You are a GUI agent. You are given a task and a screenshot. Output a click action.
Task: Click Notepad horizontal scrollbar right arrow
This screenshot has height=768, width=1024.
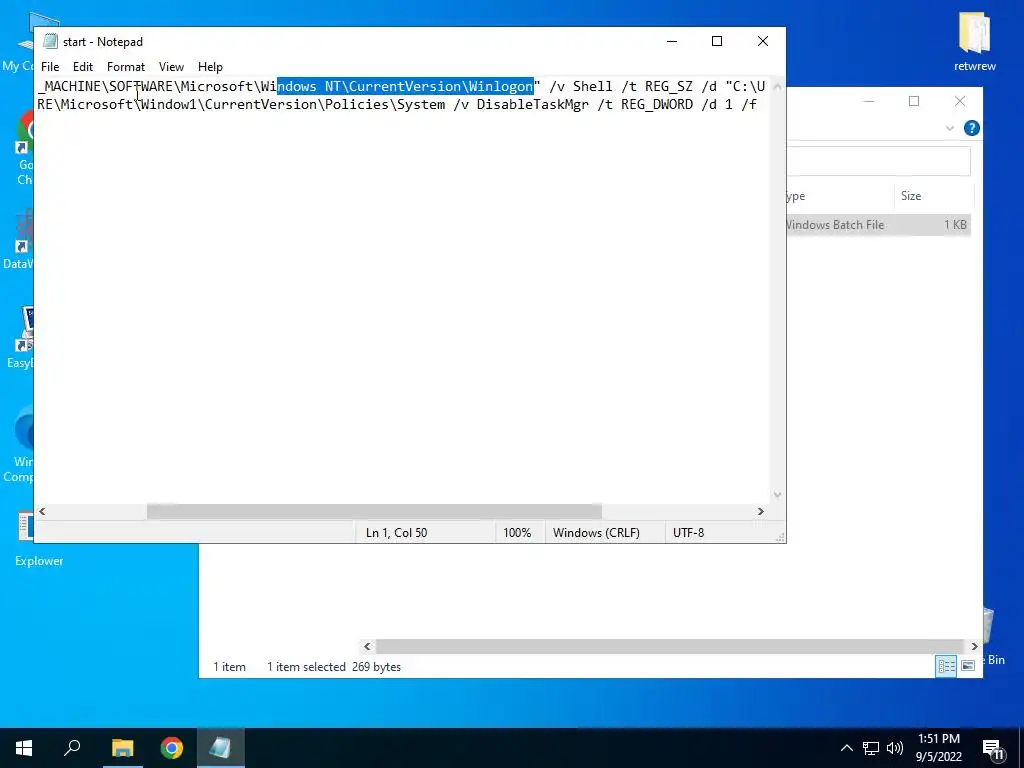761,511
